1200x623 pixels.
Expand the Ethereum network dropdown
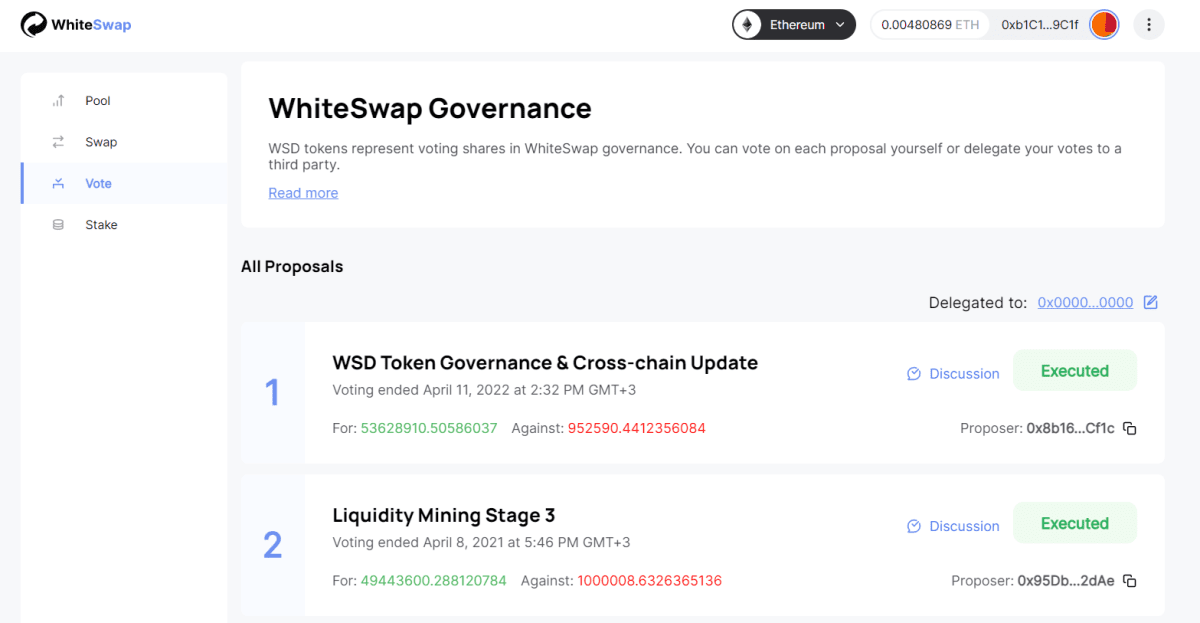[794, 25]
